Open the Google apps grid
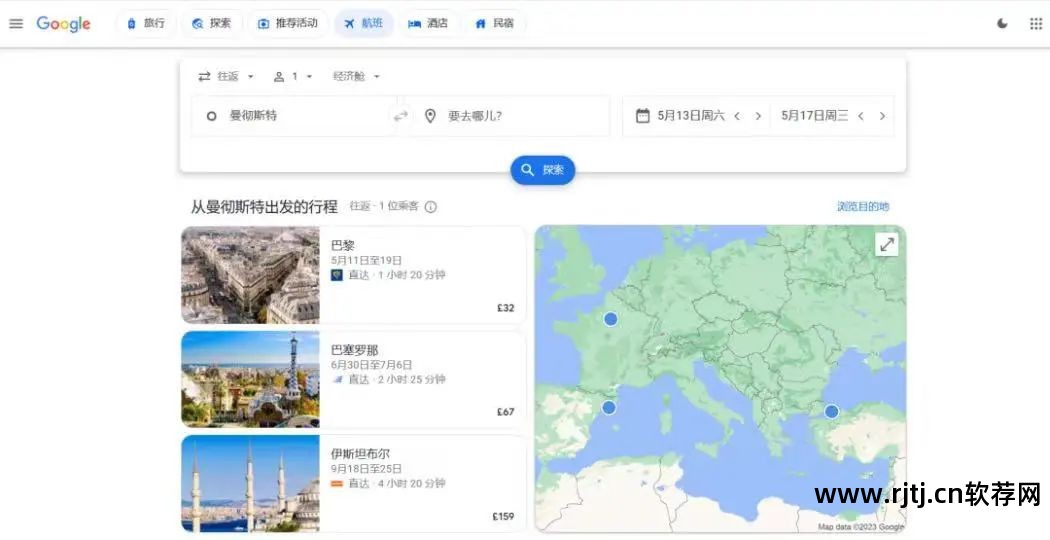The height and width of the screenshot is (540, 1050). coord(1035,23)
